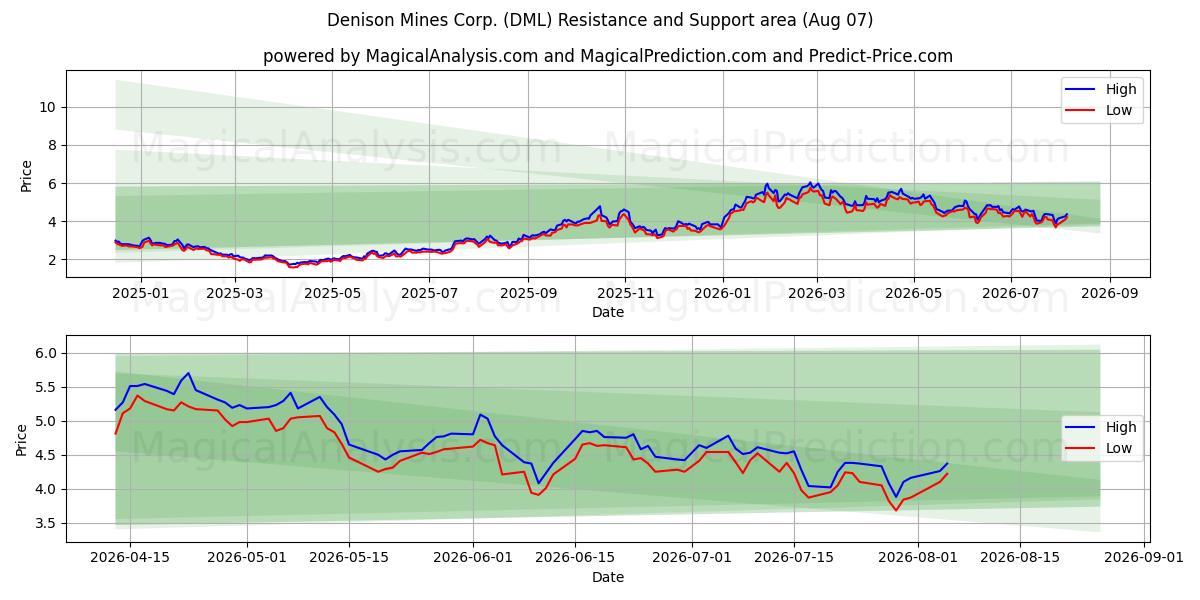Click the '4.0' price tick on the bottom chart
The height and width of the screenshot is (600, 1200).
pos(47,489)
